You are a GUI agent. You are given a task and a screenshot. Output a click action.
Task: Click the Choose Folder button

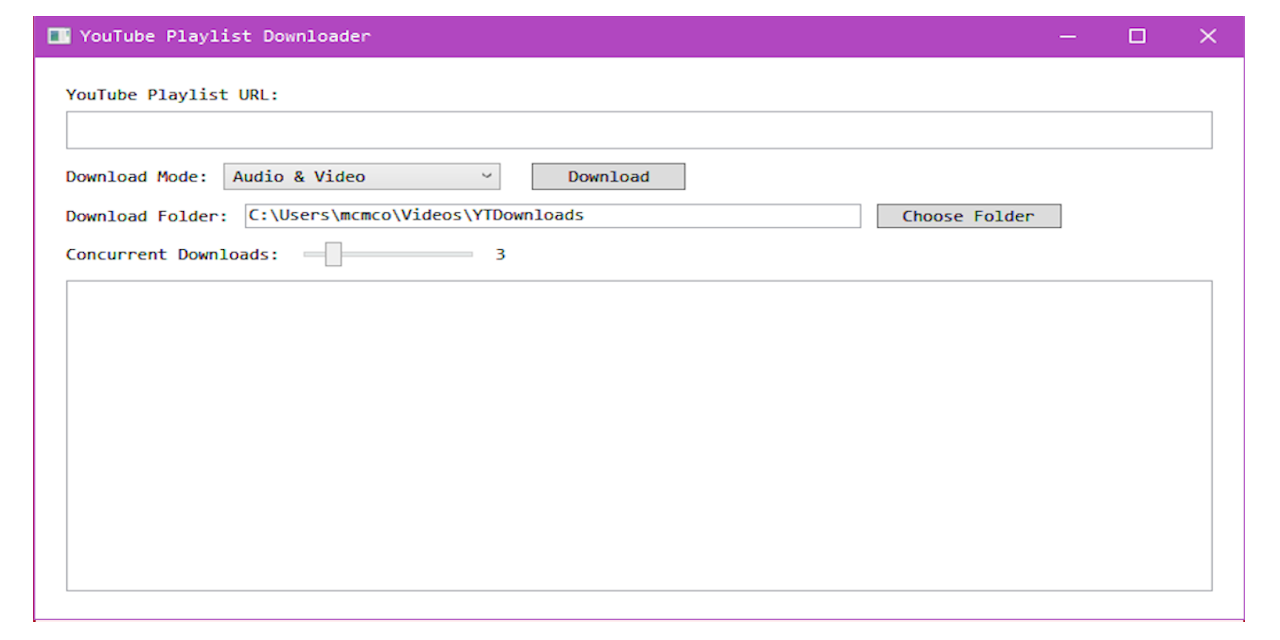point(968,216)
